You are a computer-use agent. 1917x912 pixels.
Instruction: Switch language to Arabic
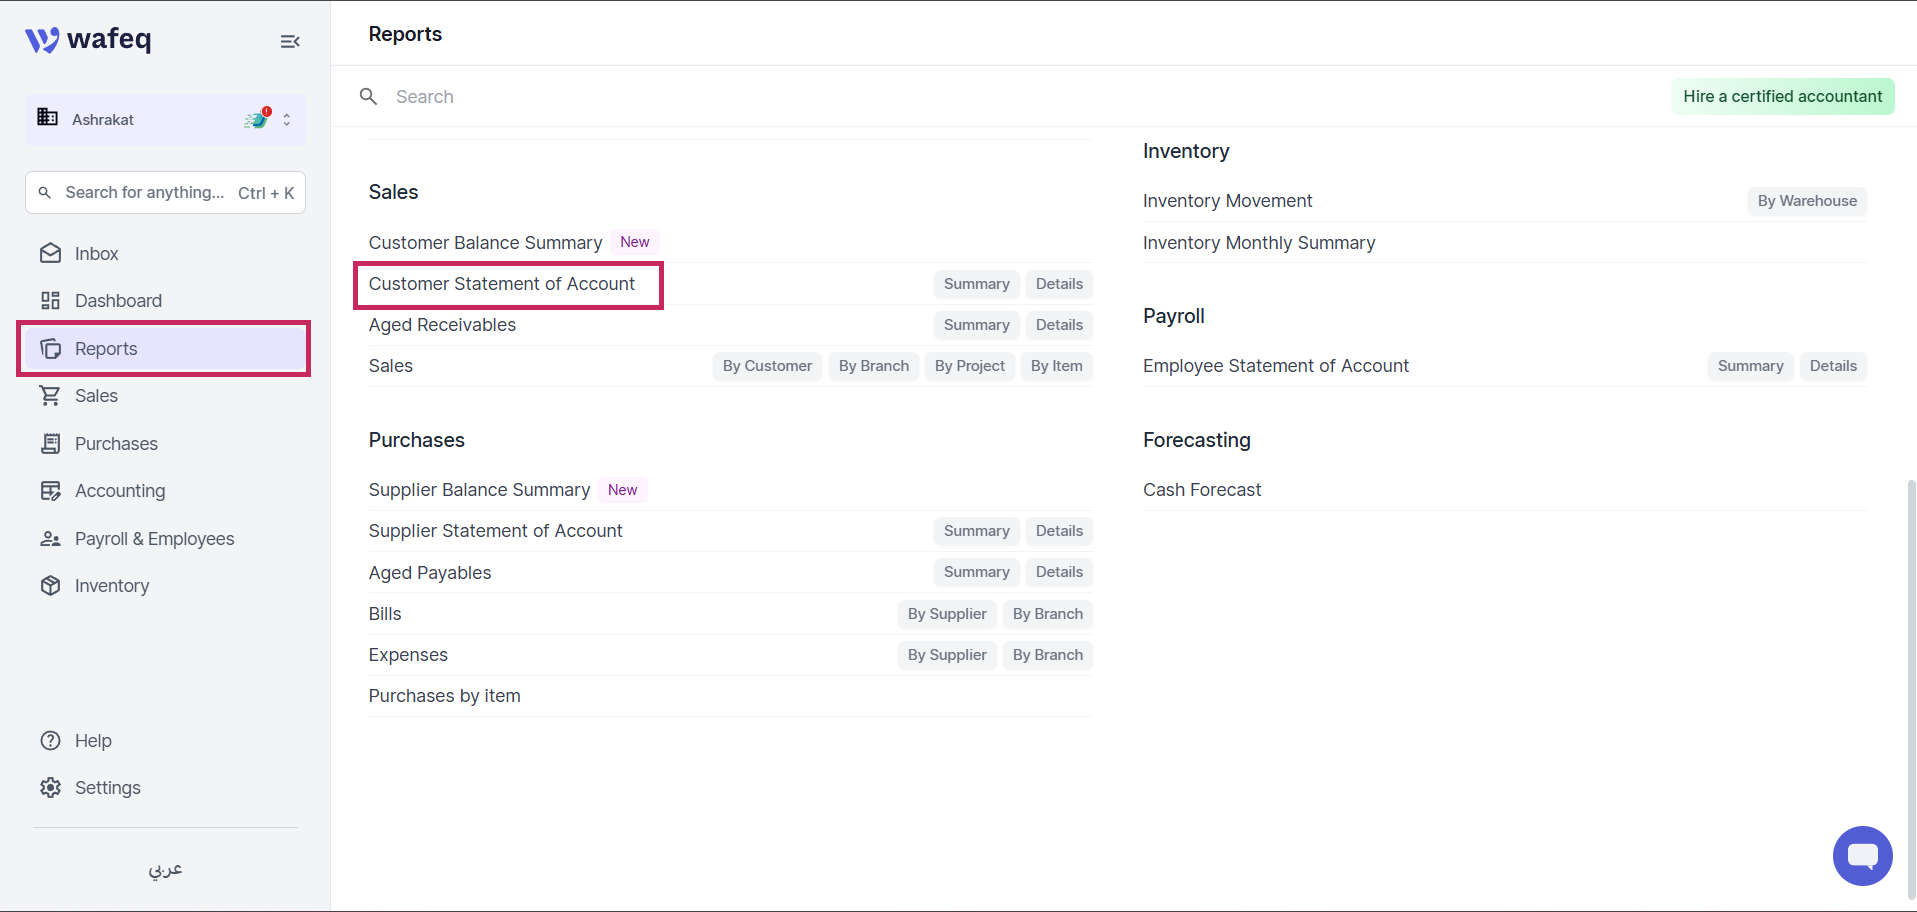click(x=165, y=869)
